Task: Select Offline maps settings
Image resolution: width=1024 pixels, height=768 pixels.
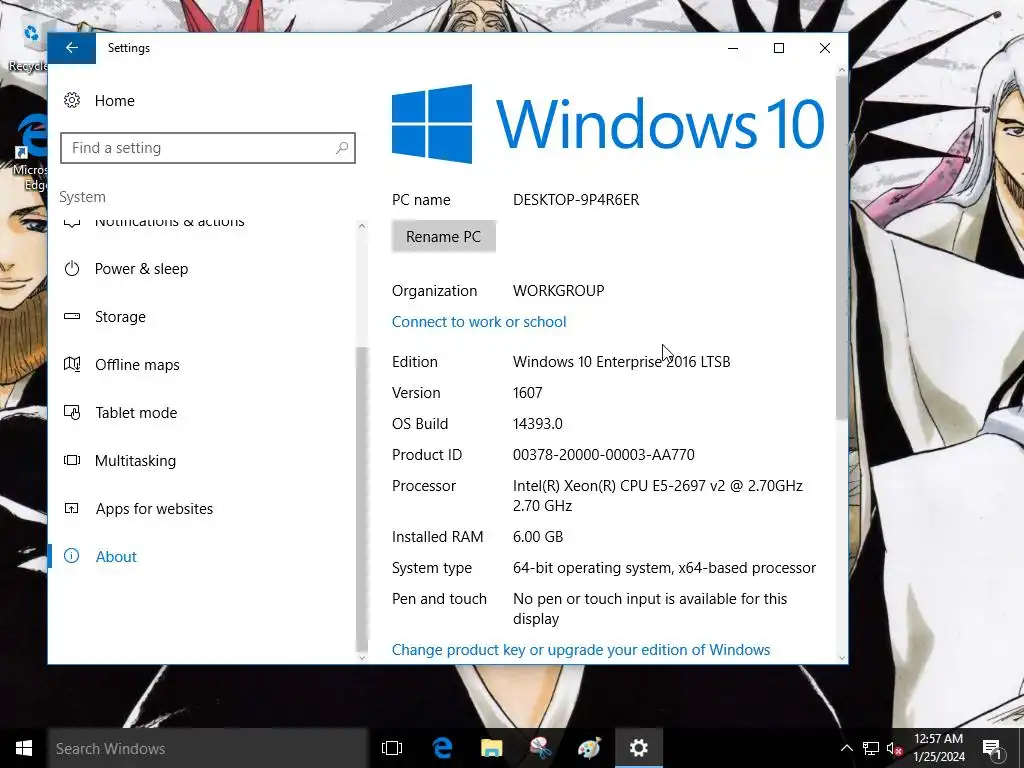Action: click(137, 364)
